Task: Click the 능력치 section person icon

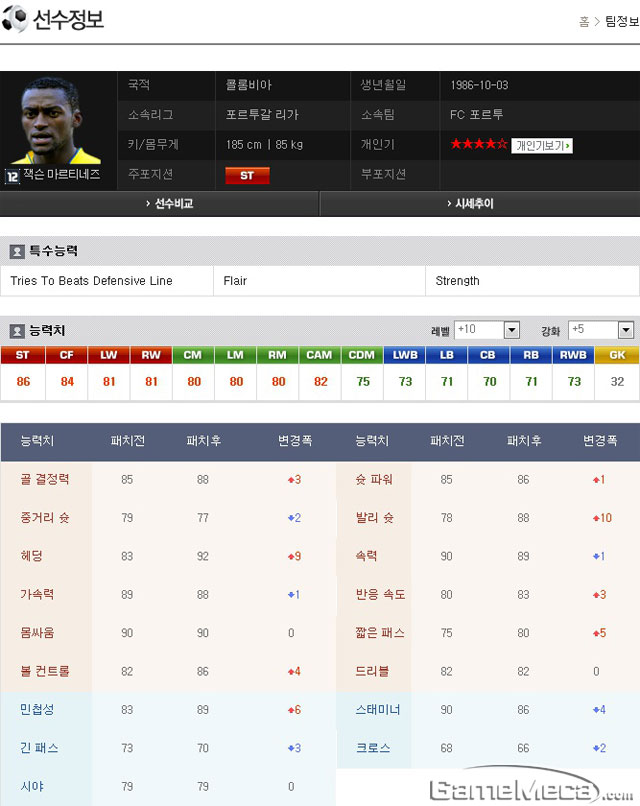Action: point(16,331)
